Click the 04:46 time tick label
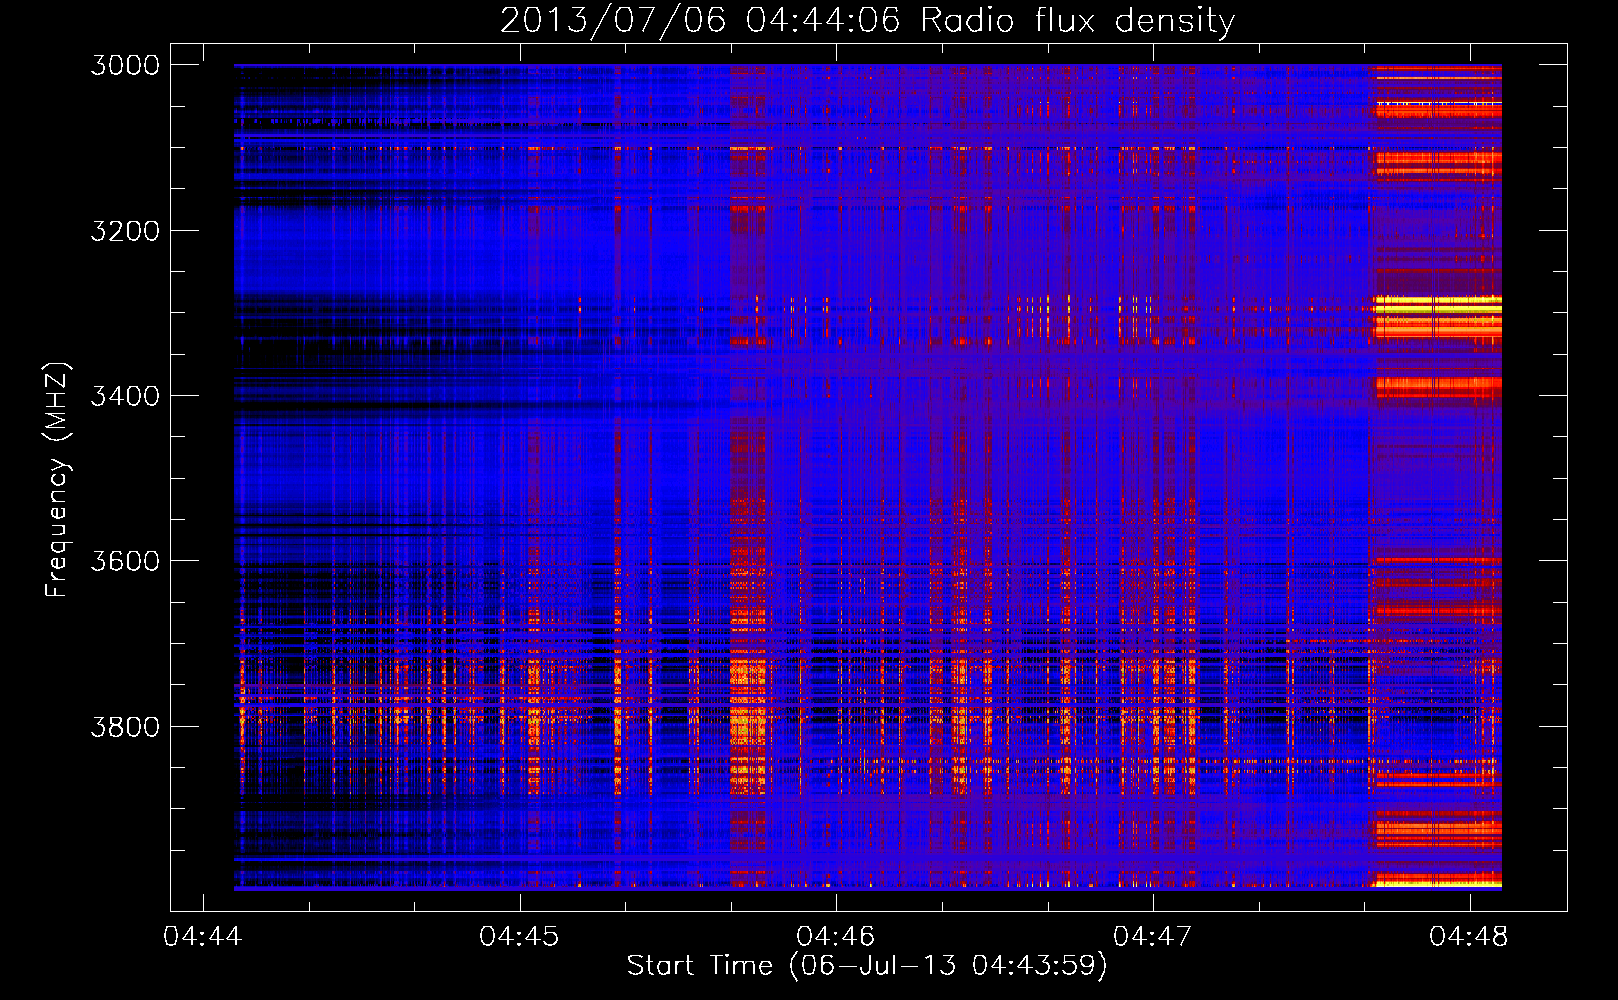The height and width of the screenshot is (1000, 1618). 836,936
